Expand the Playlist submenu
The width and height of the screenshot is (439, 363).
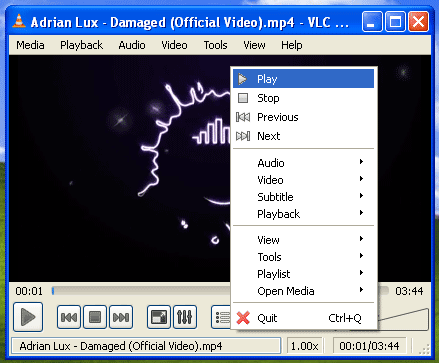(303, 274)
